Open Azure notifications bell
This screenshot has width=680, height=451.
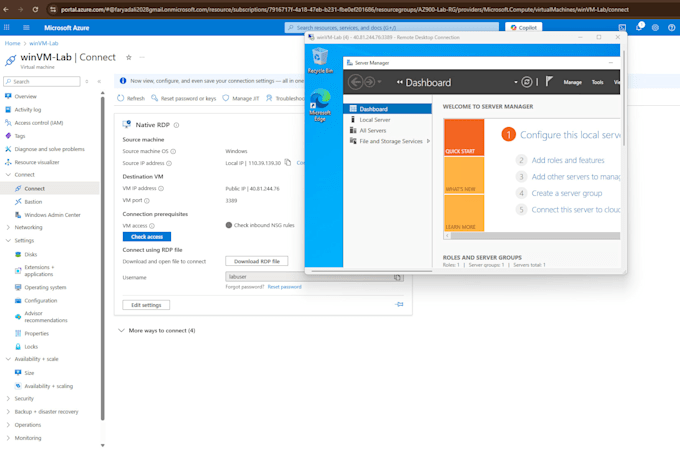click(639, 28)
